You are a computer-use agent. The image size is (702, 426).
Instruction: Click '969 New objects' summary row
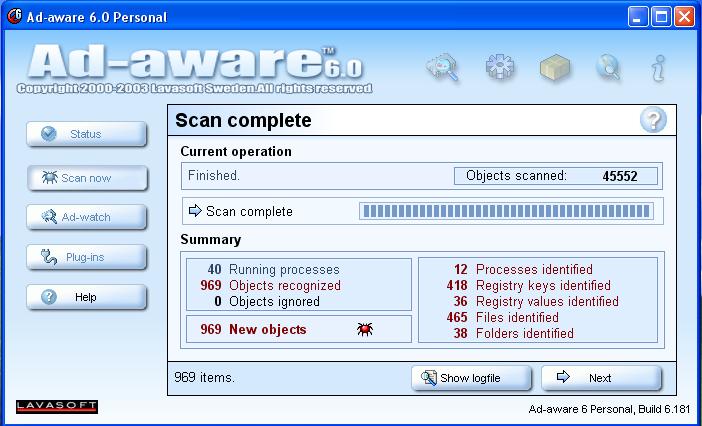pyautogui.click(x=253, y=329)
